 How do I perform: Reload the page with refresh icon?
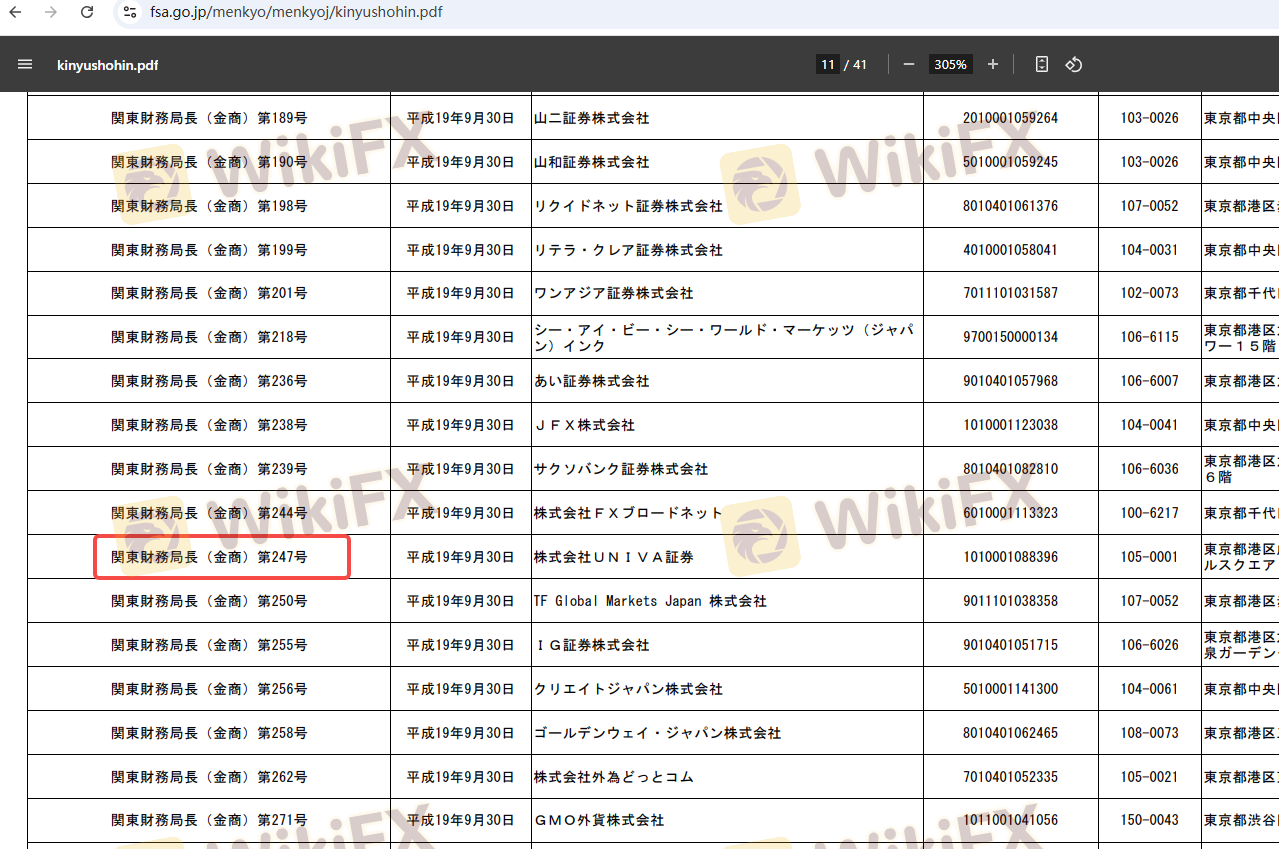point(87,12)
